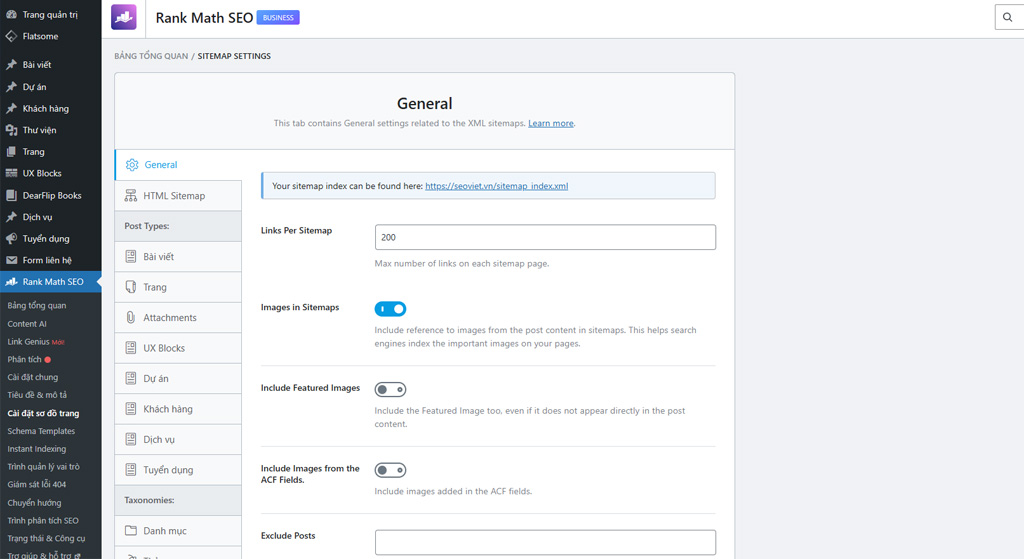Open the General settings tab

[x=178, y=165]
